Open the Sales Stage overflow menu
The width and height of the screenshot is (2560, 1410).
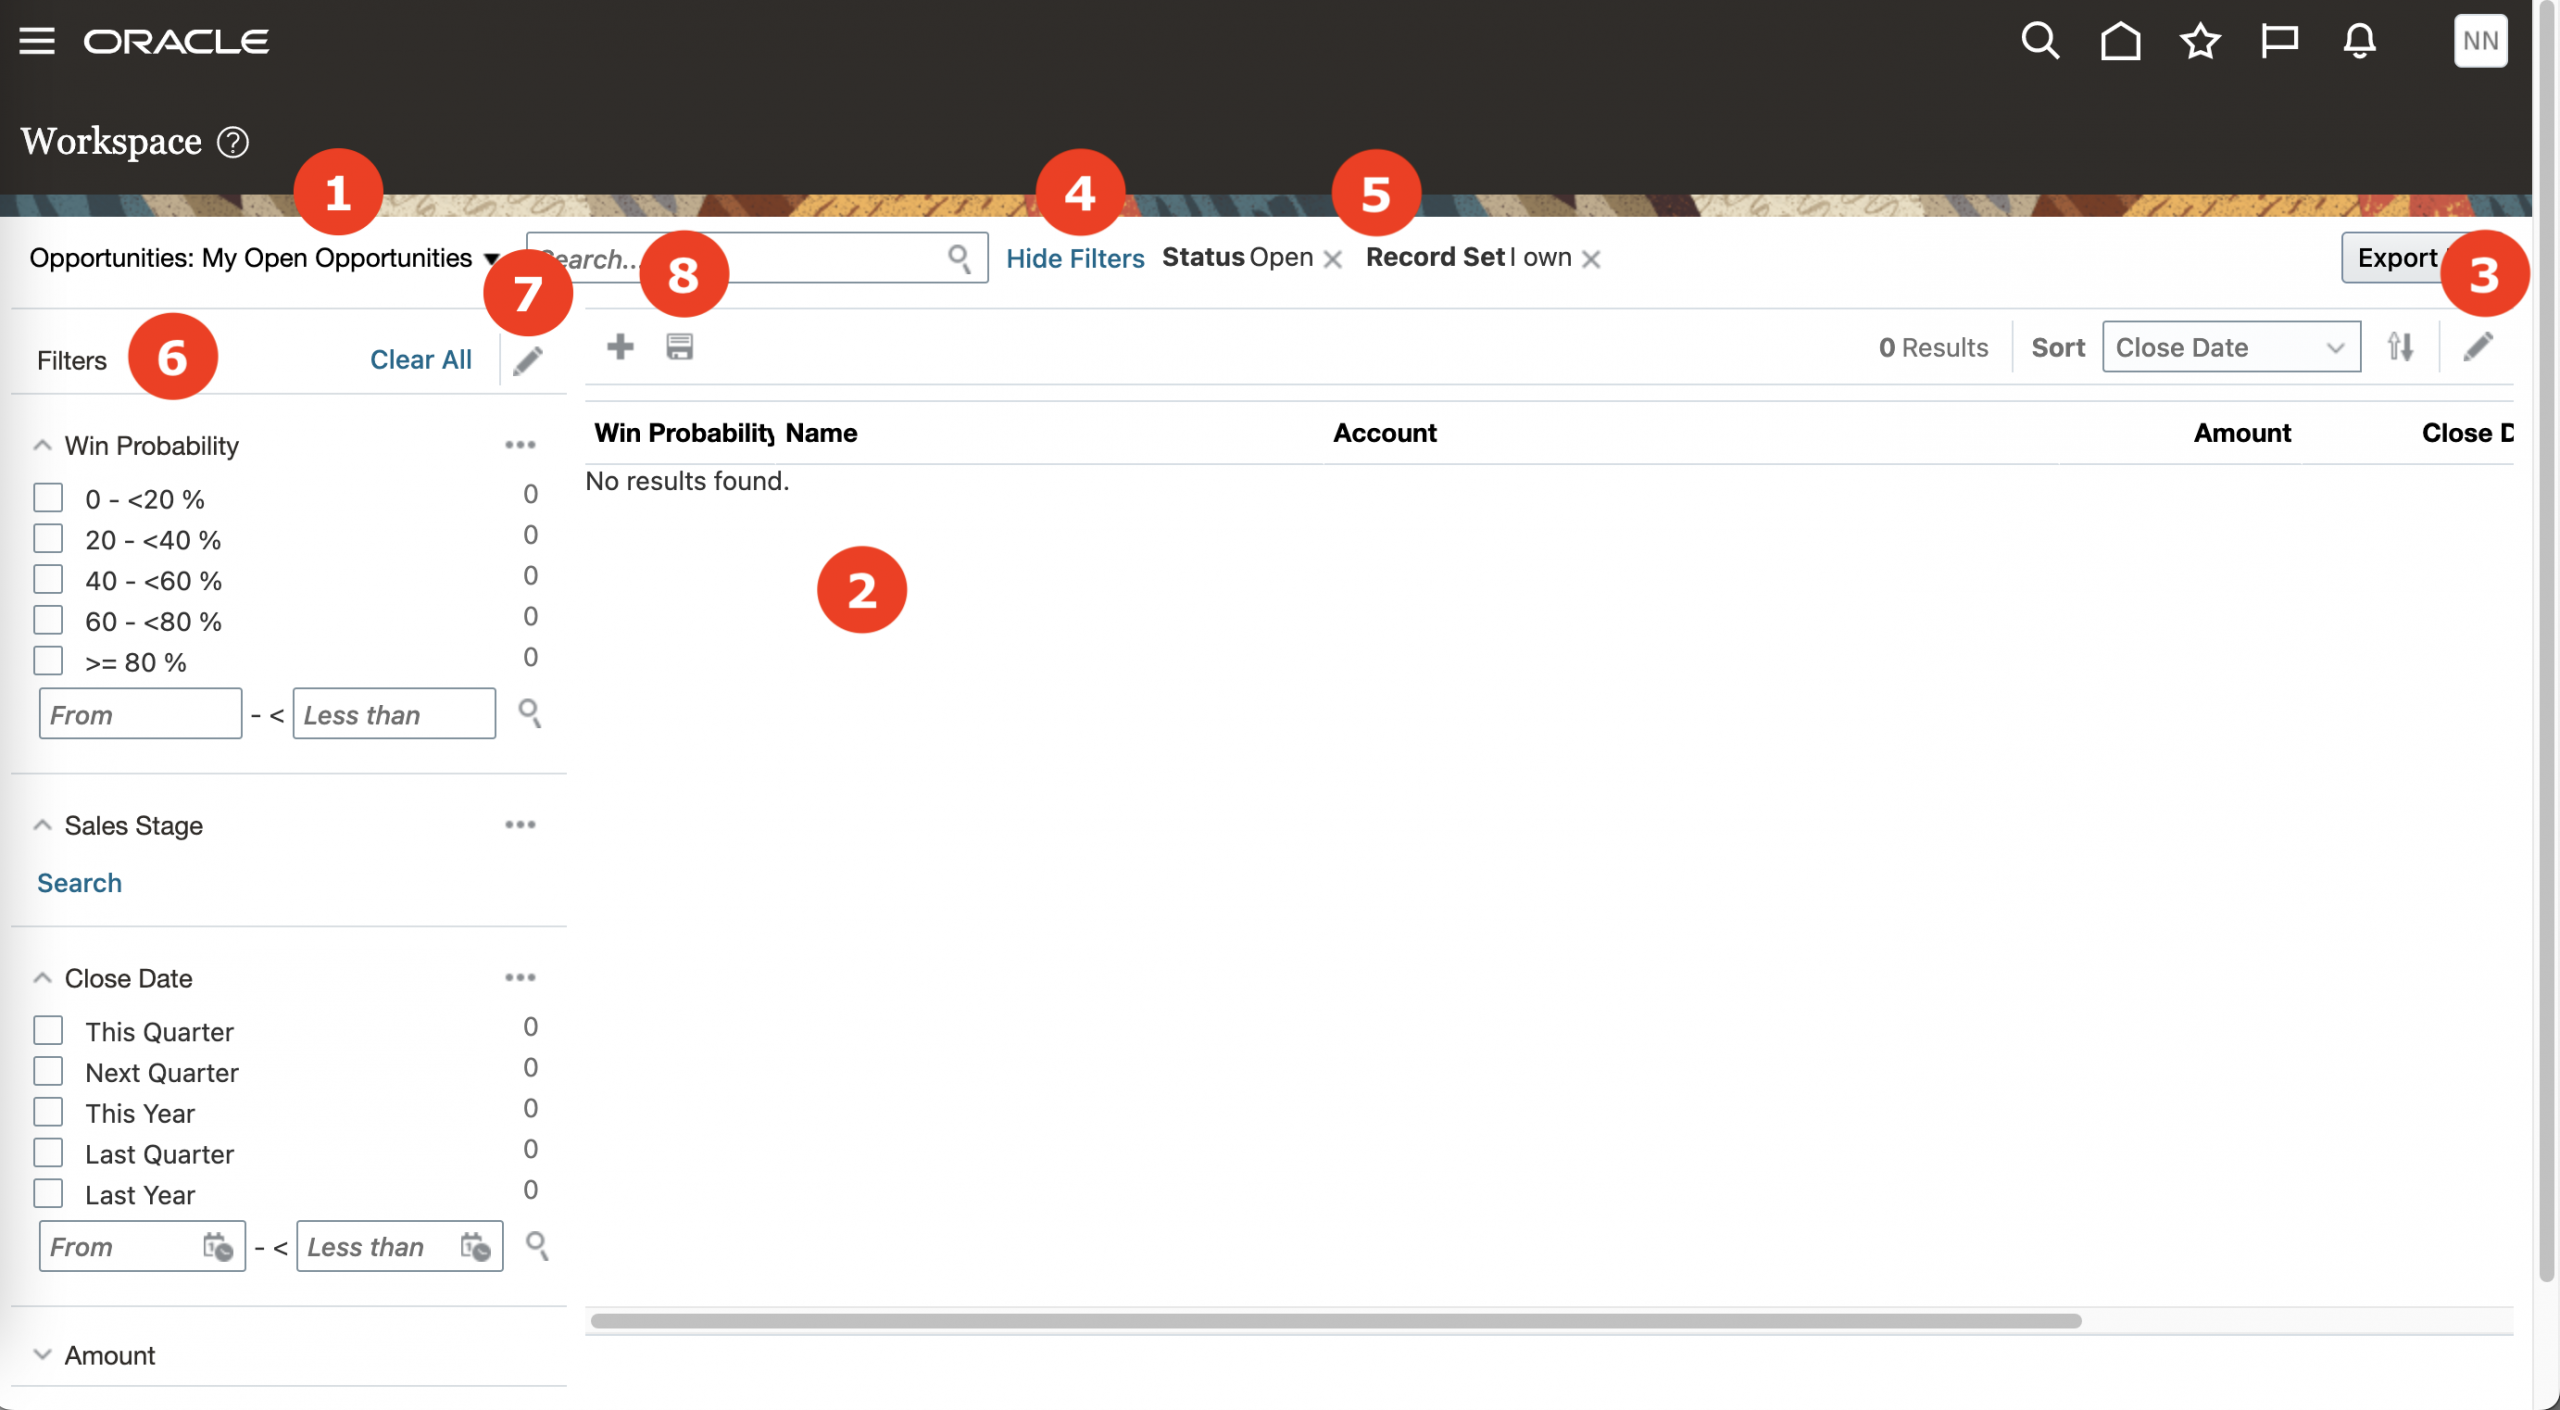[520, 824]
